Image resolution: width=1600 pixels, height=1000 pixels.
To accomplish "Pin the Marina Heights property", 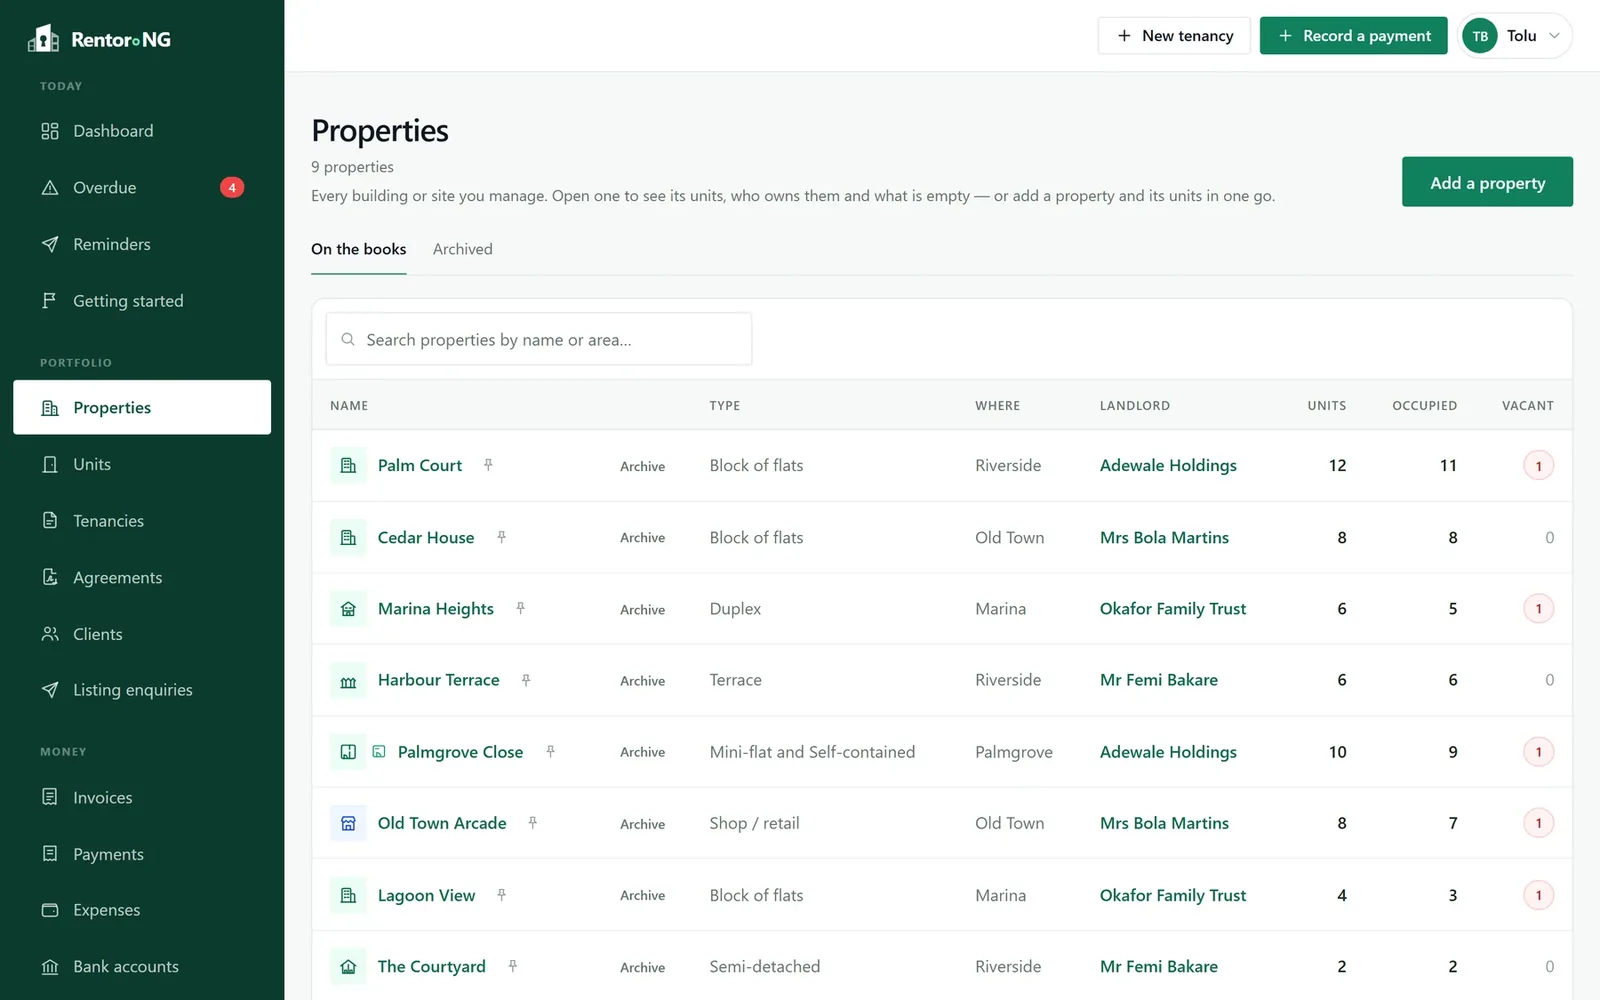I will point(520,608).
